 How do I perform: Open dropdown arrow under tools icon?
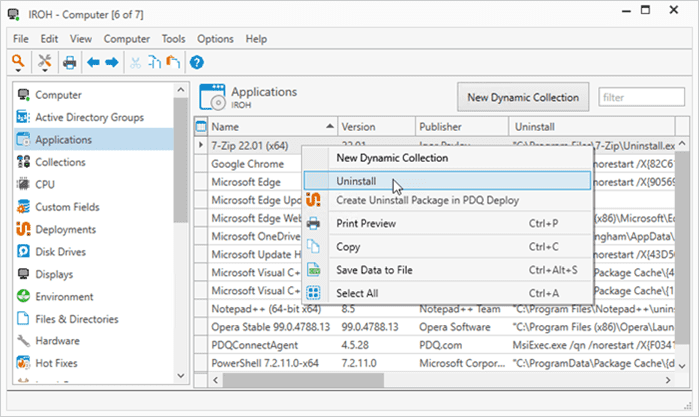pyautogui.click(x=45, y=70)
